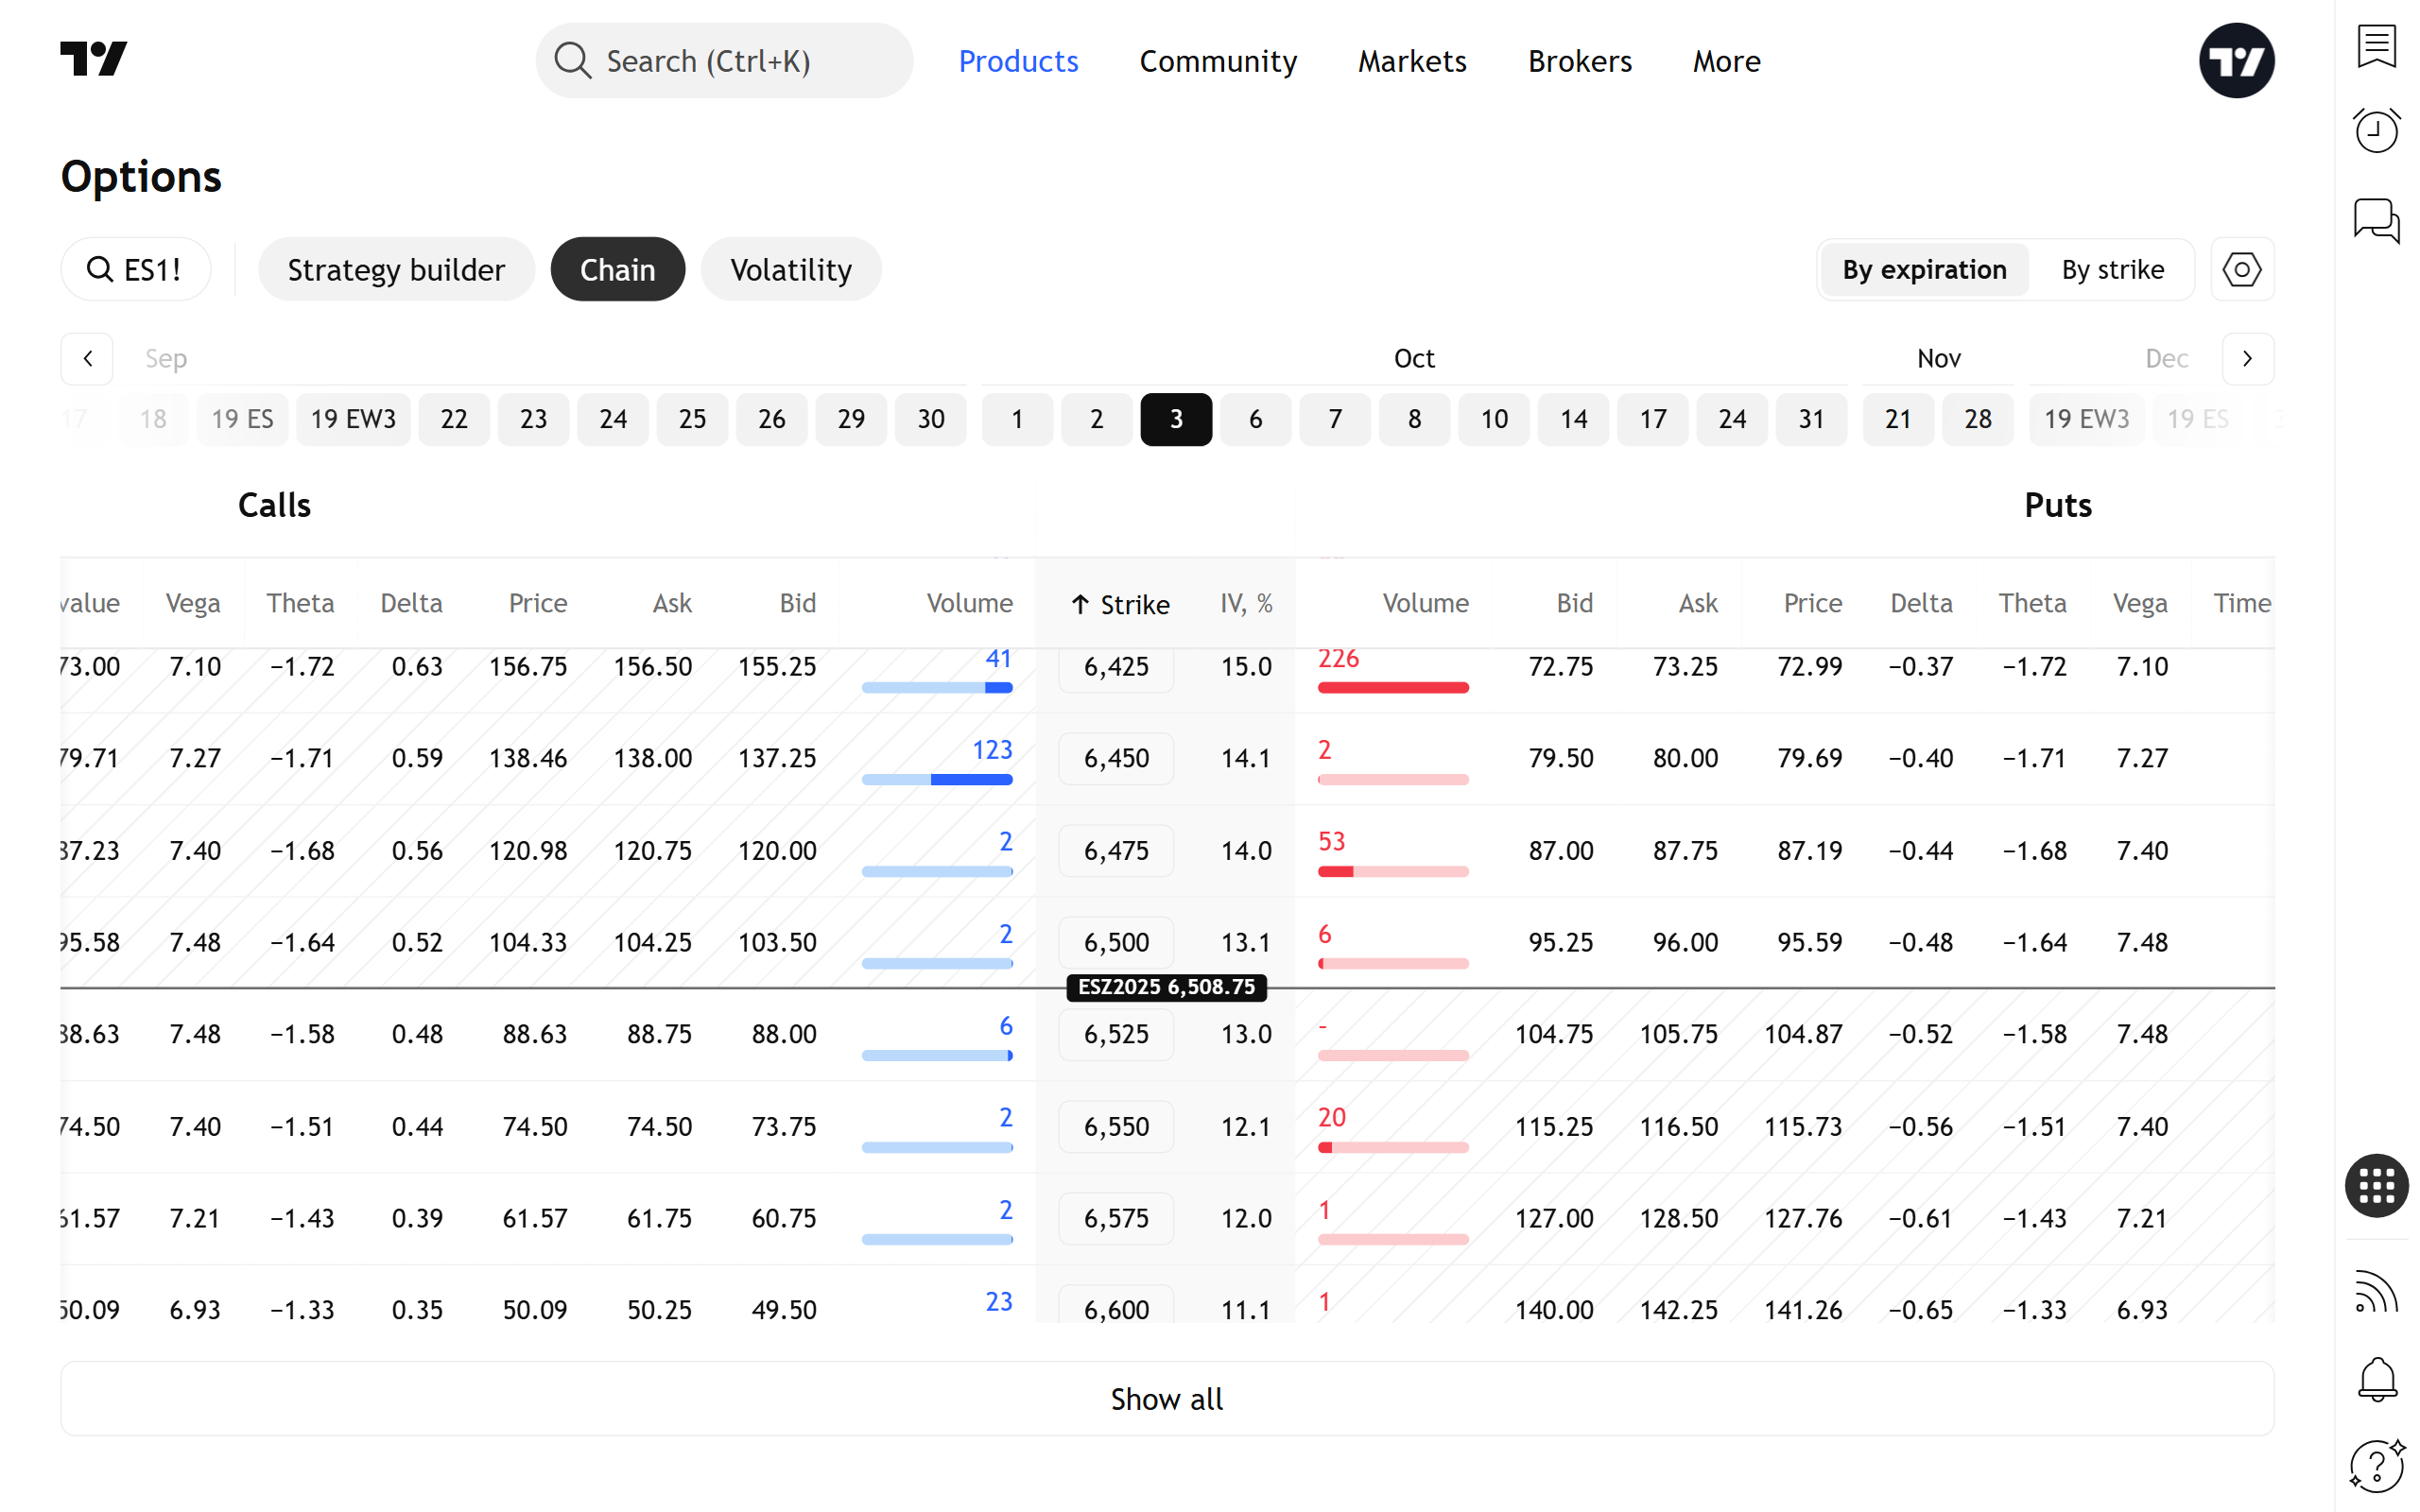Open the help center icon

click(x=2376, y=1466)
